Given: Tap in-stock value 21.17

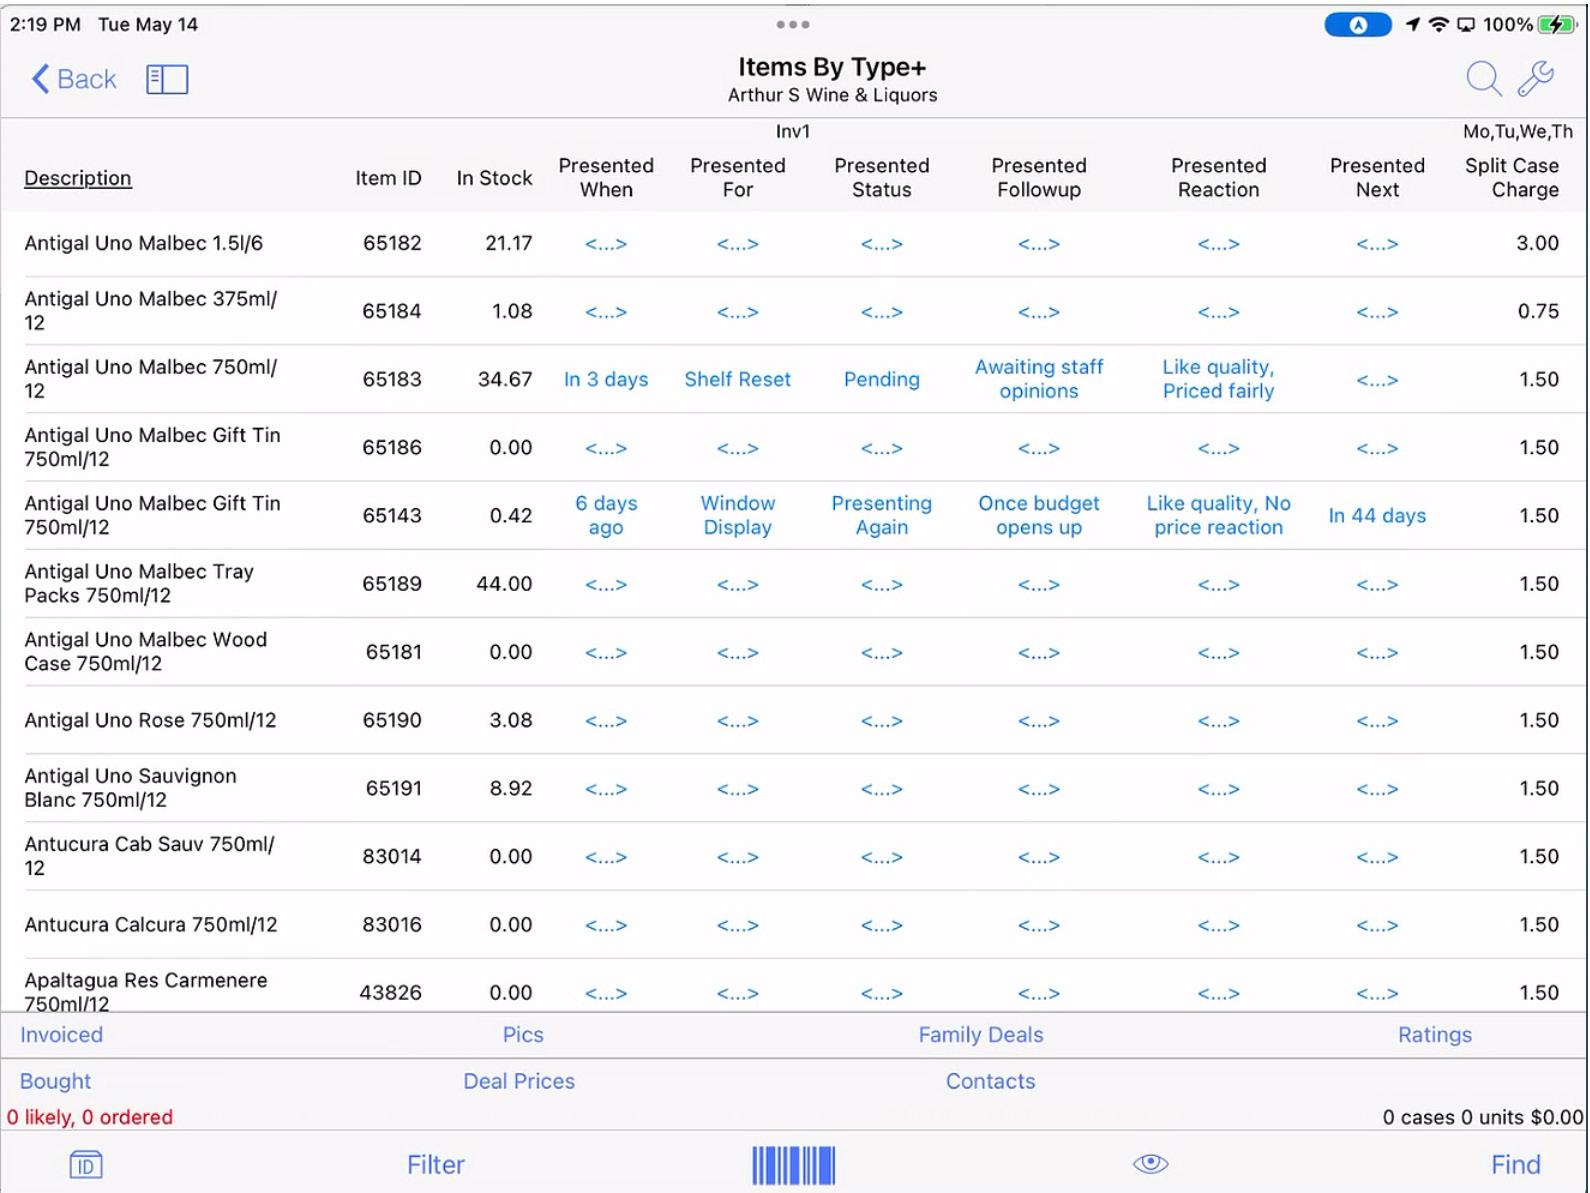Looking at the screenshot, I should (509, 243).
